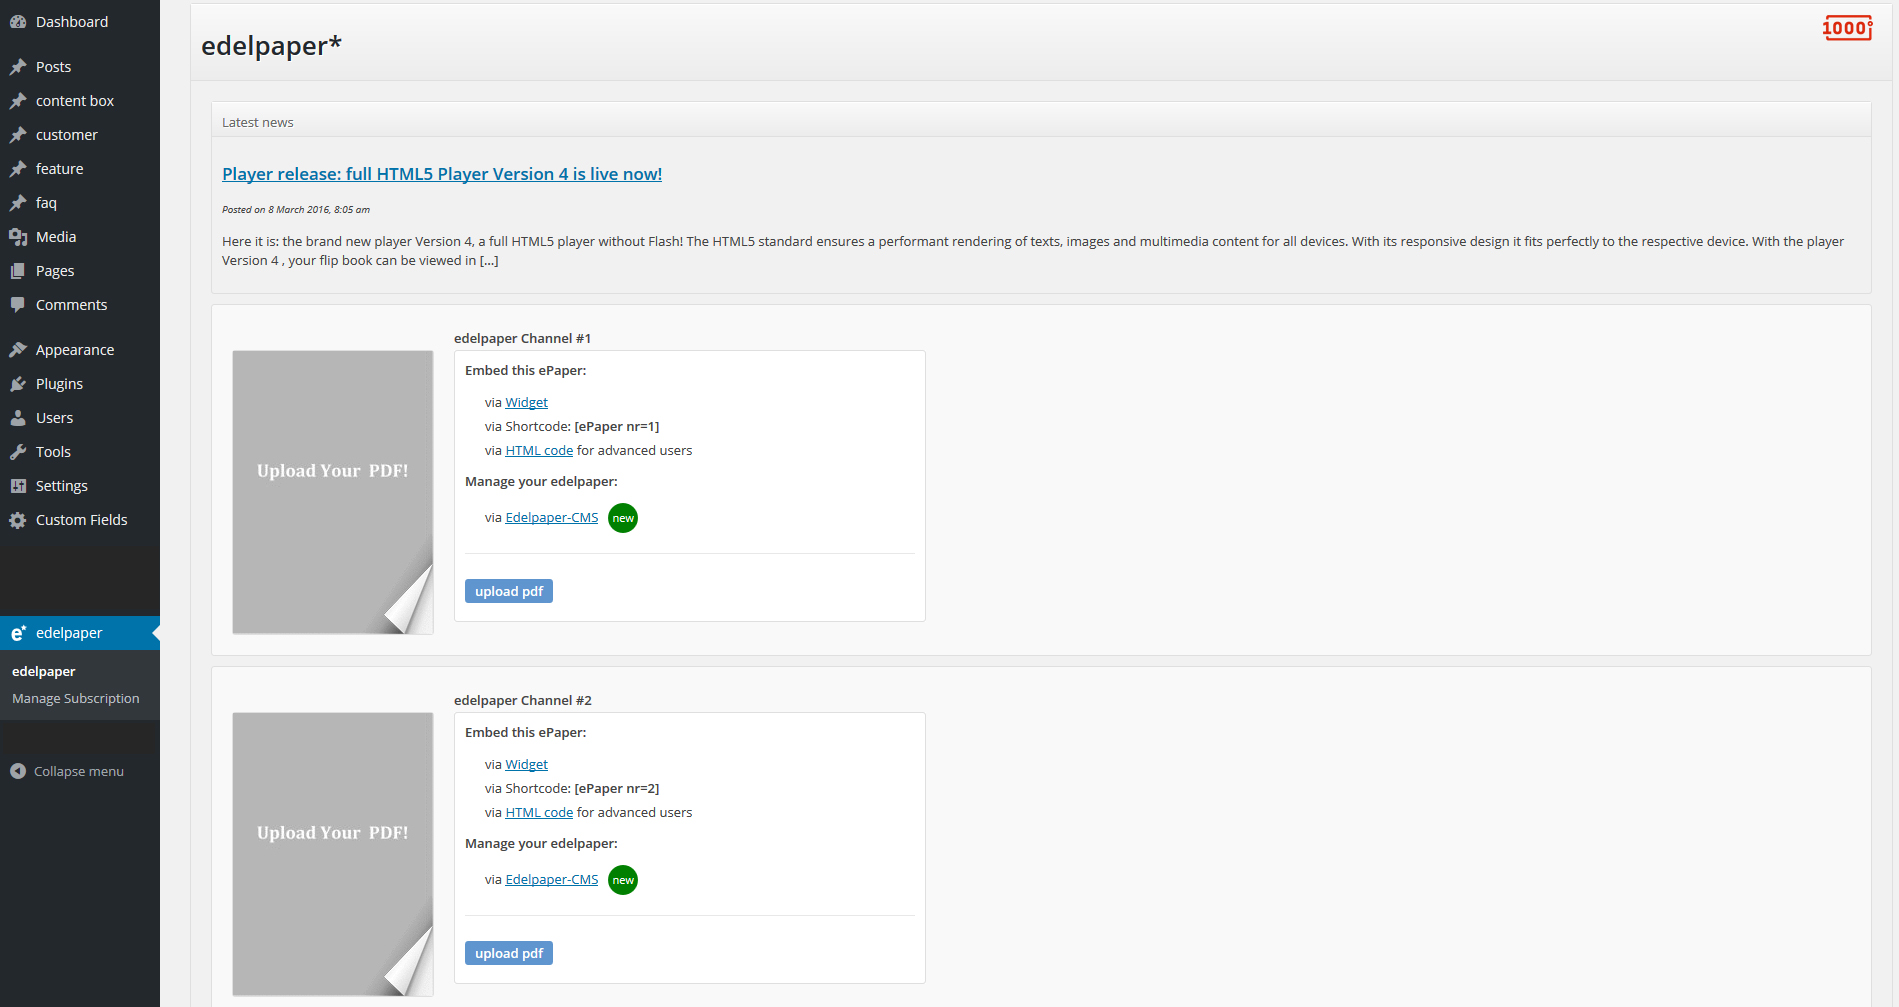Click the Users person icon
Screen dimensions: 1899x1007
coord(18,418)
